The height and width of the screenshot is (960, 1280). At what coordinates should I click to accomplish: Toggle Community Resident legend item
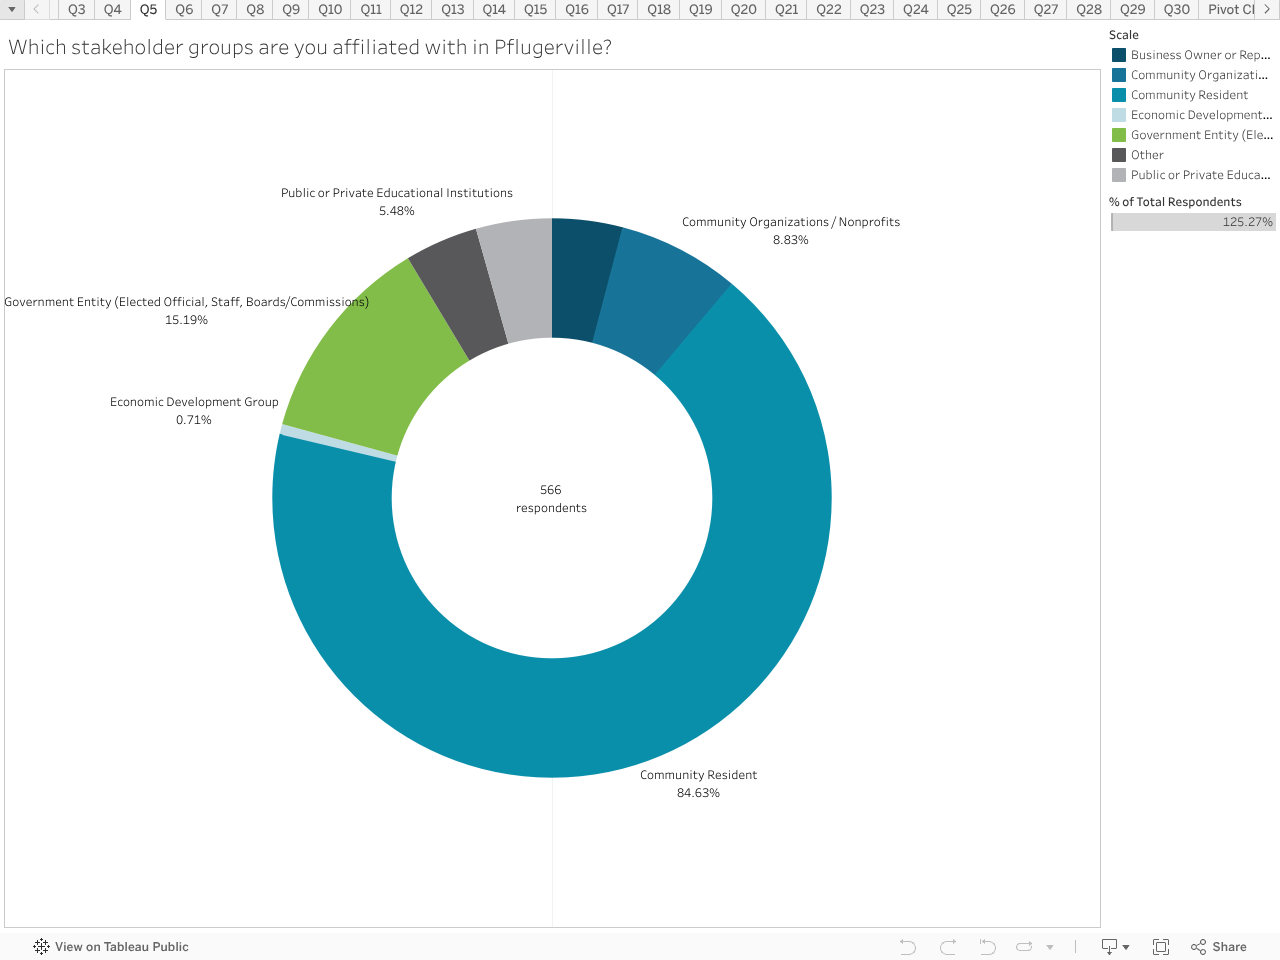point(1189,95)
